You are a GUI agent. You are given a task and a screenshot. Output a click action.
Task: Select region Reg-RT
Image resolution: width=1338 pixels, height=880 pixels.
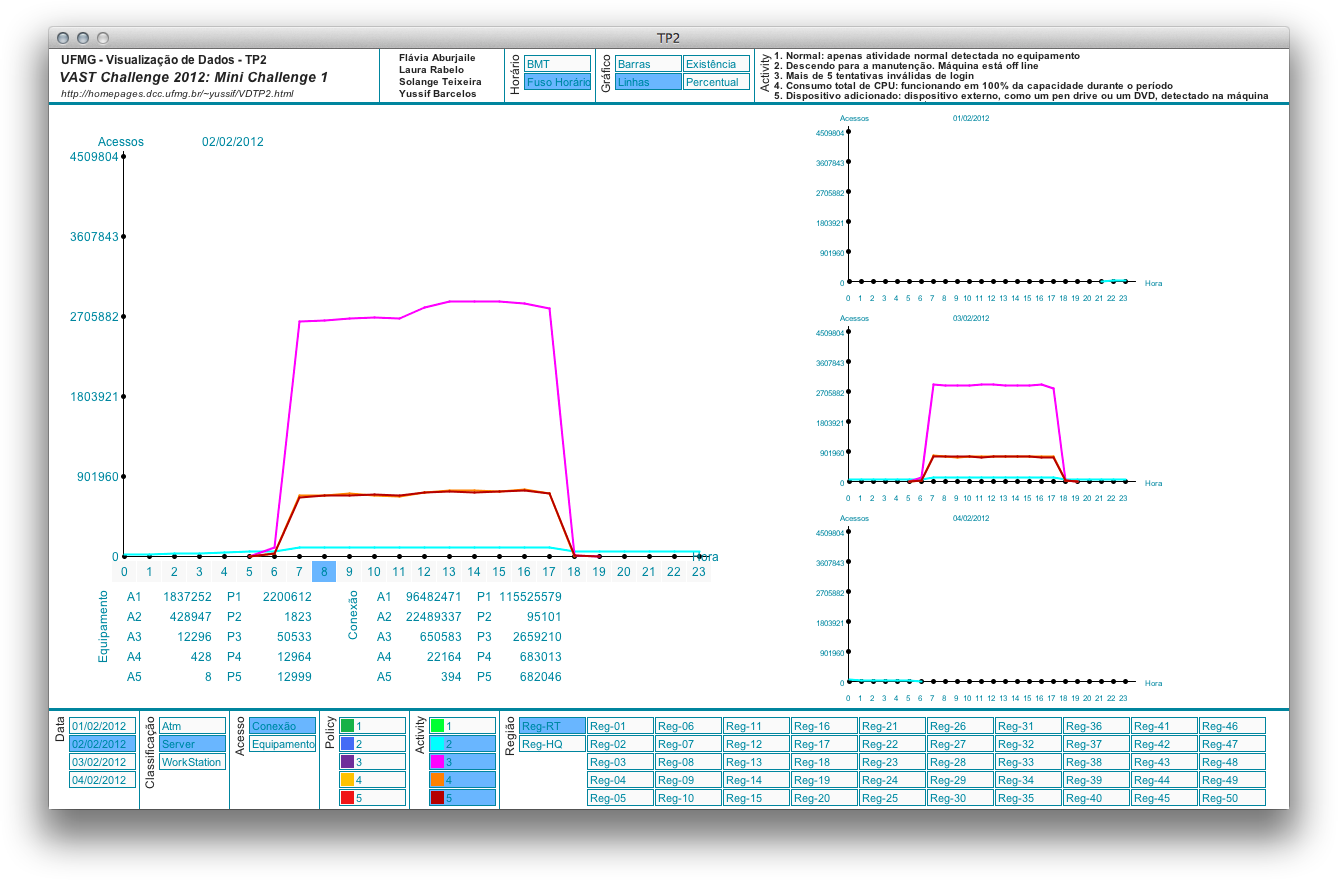[x=552, y=726]
